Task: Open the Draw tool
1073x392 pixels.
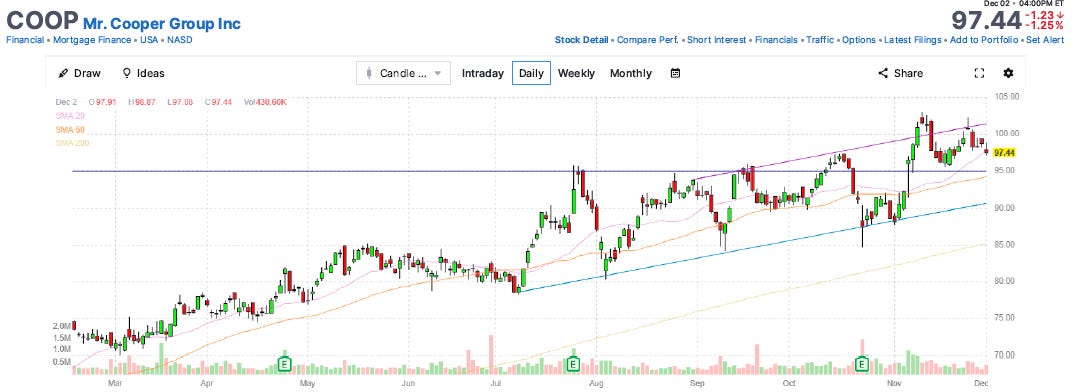Action: coord(79,73)
